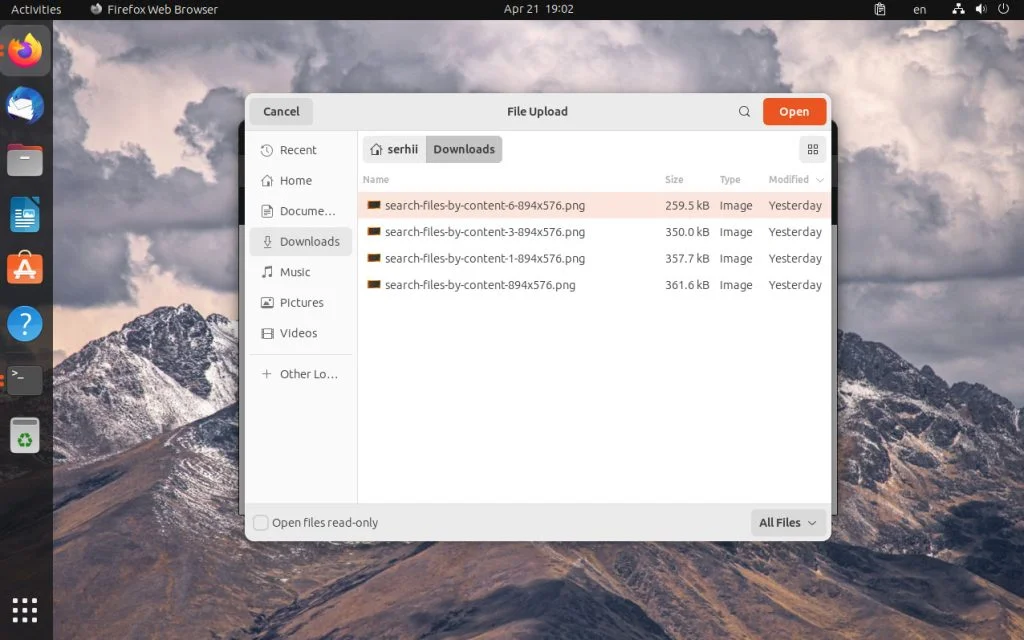This screenshot has height=640, width=1024.
Task: Open Ubuntu Software from the dock
Action: click(x=25, y=268)
